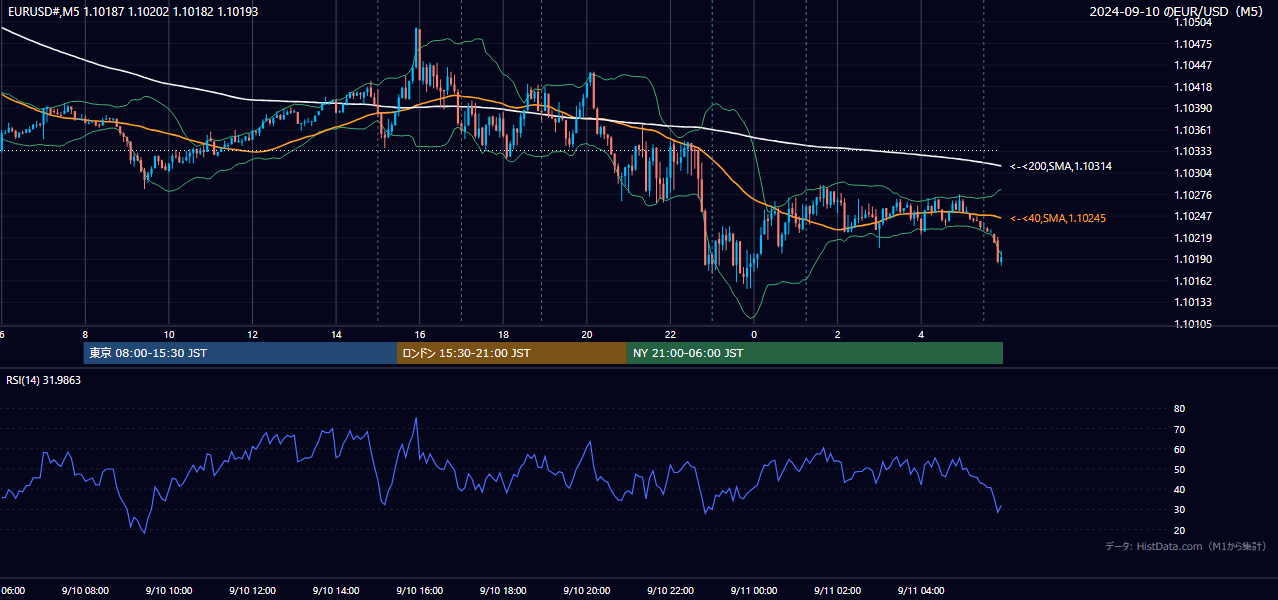Click the RSI(14) 31.9863 label
1278x600 pixels.
point(44,380)
